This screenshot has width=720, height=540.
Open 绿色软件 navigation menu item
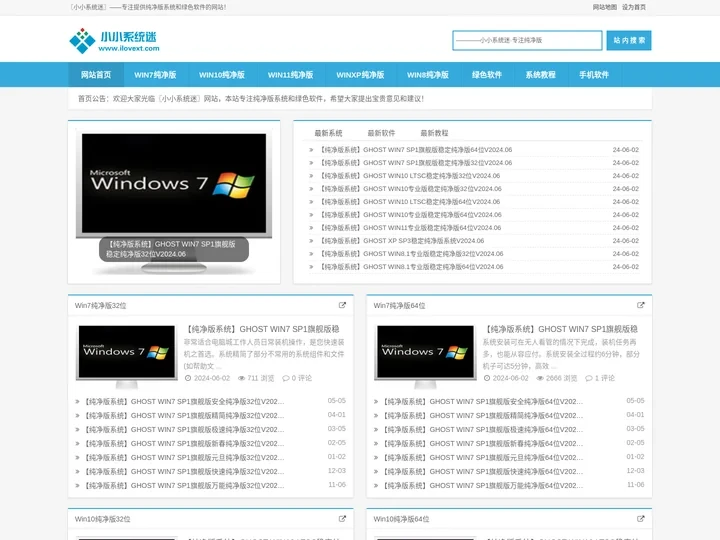[x=487, y=74]
